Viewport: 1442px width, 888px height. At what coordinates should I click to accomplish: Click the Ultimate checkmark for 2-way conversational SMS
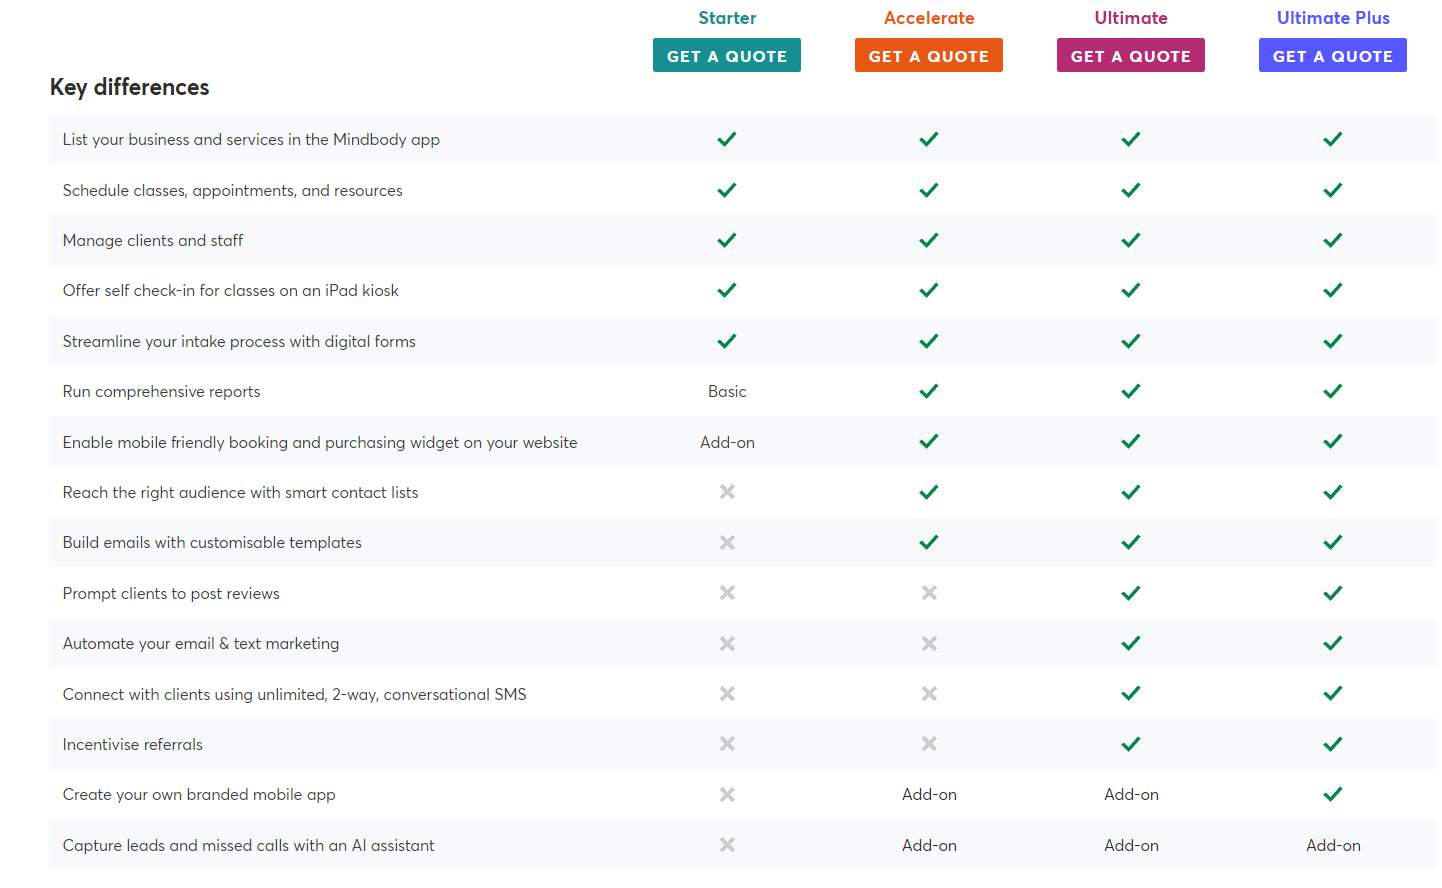pyautogui.click(x=1131, y=693)
